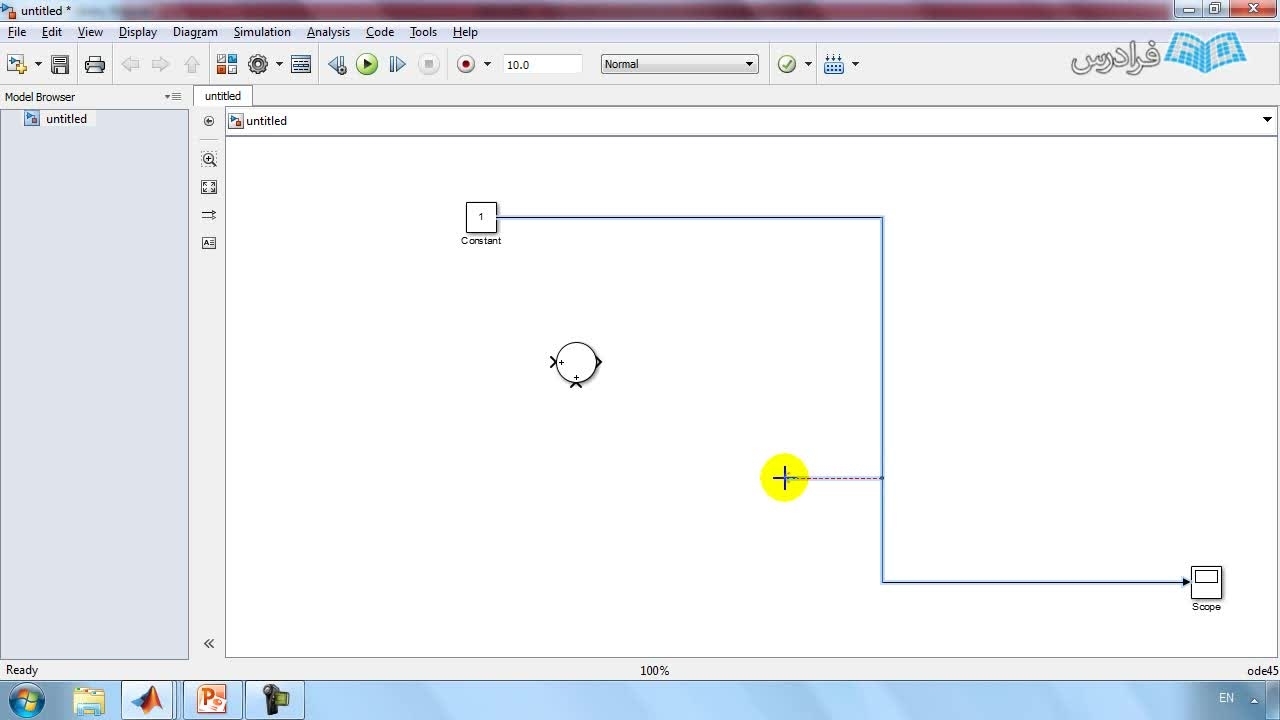The image size is (1280, 720).
Task: Save the model with the floppy disk icon
Action: 60,64
